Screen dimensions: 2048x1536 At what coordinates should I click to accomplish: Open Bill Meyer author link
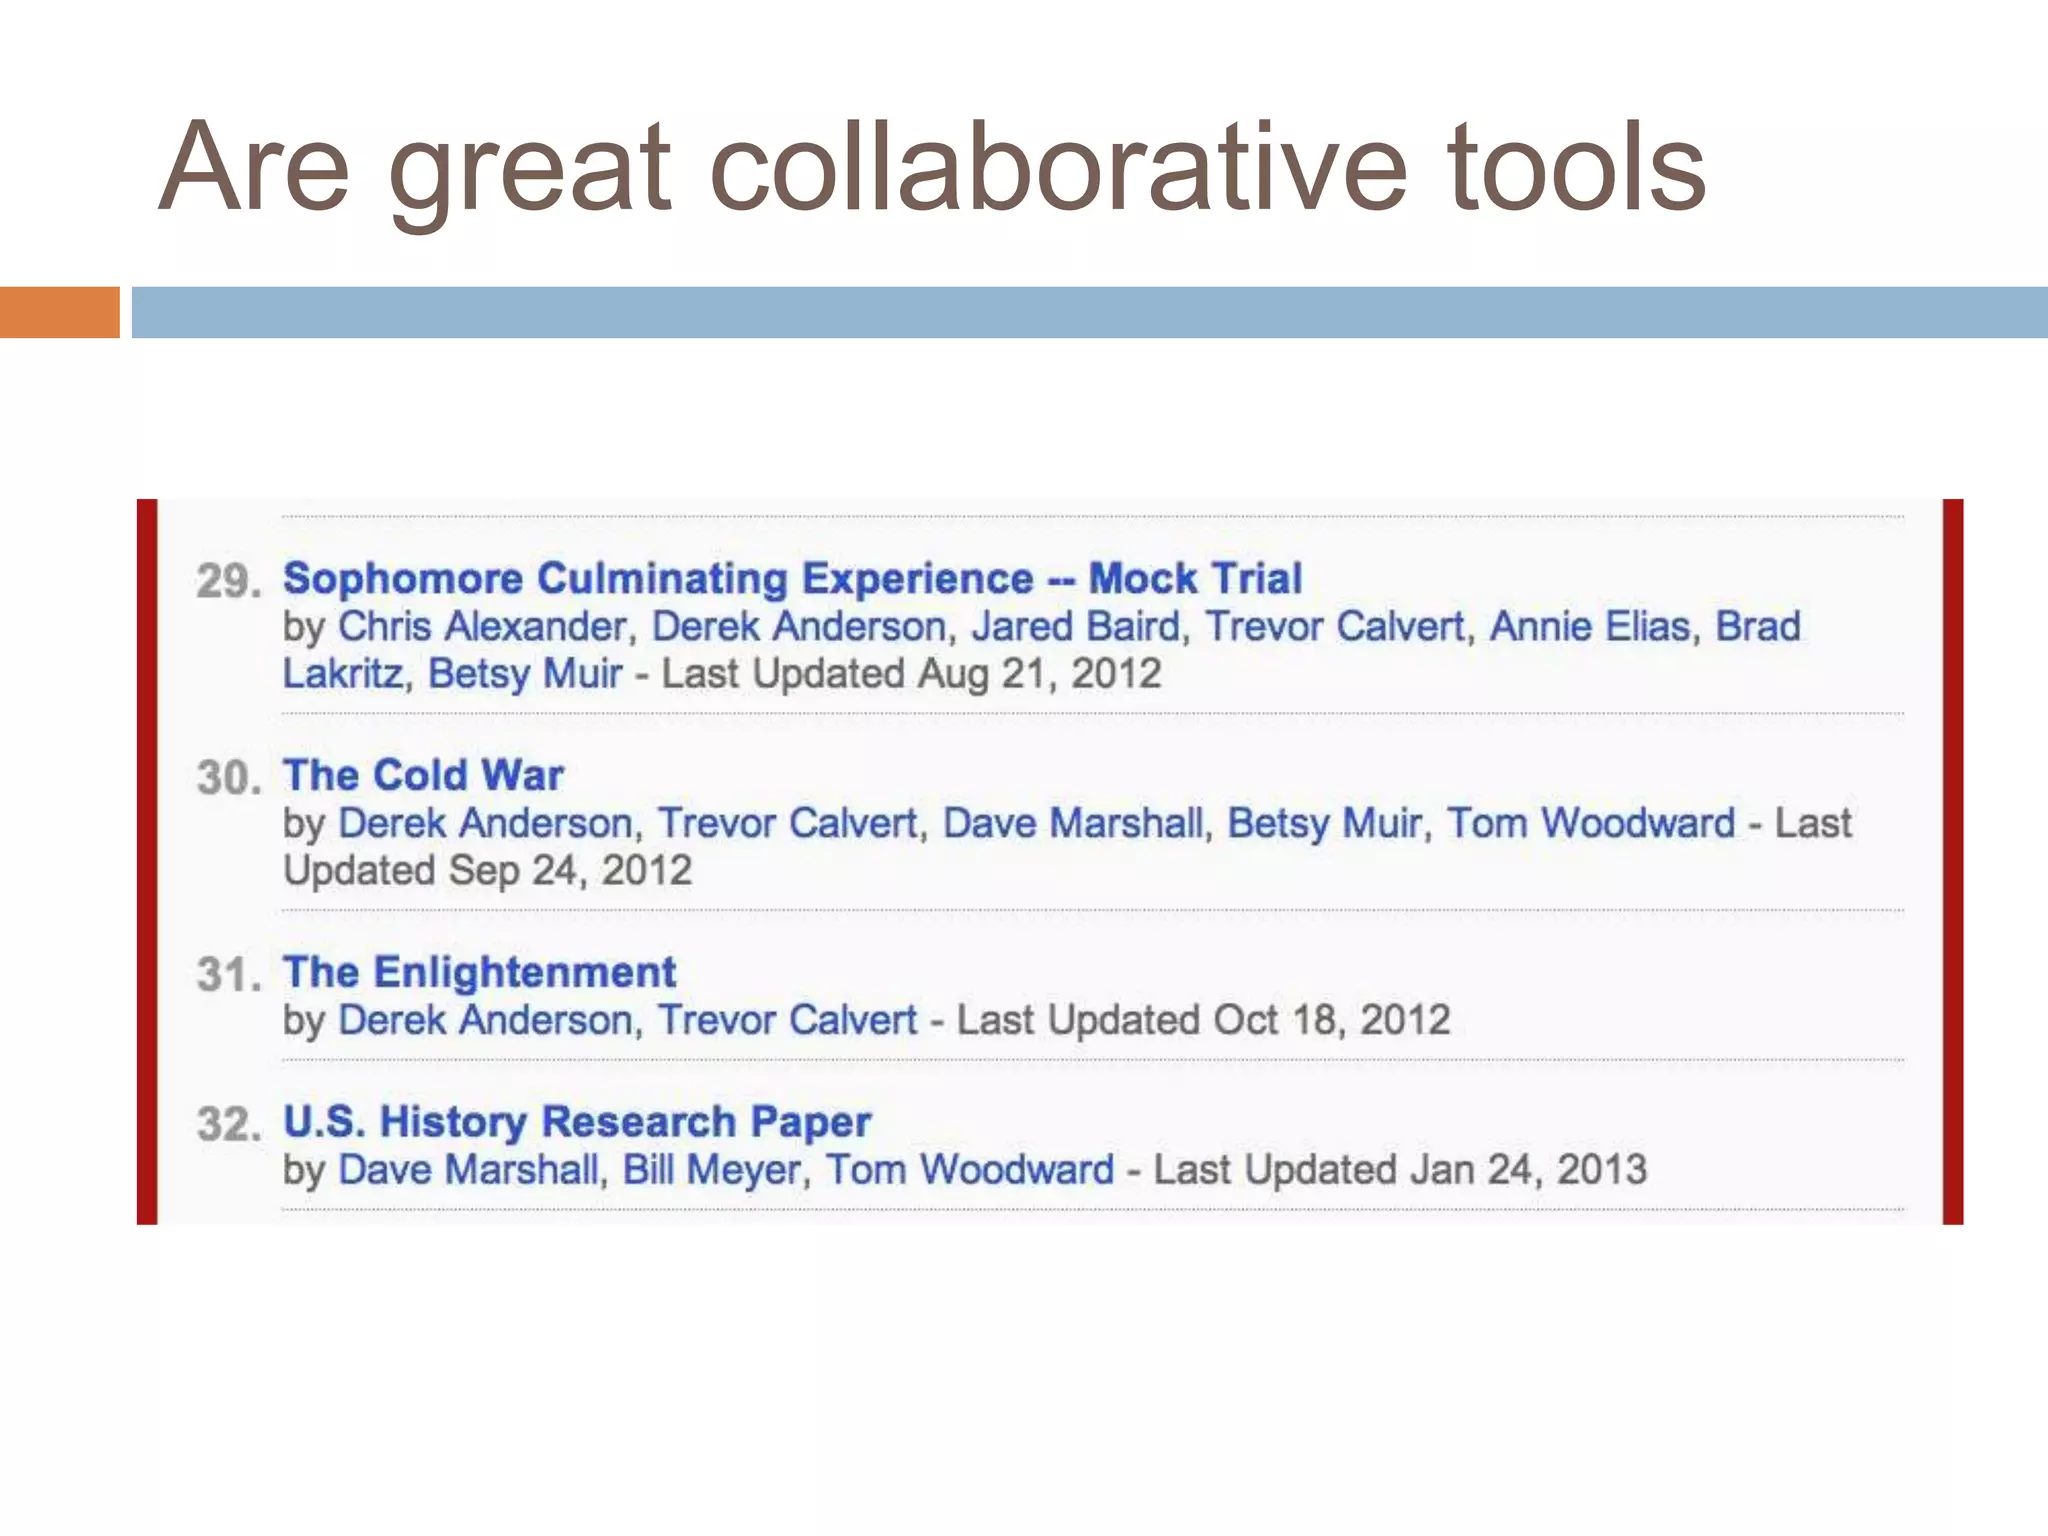pos(711,1170)
